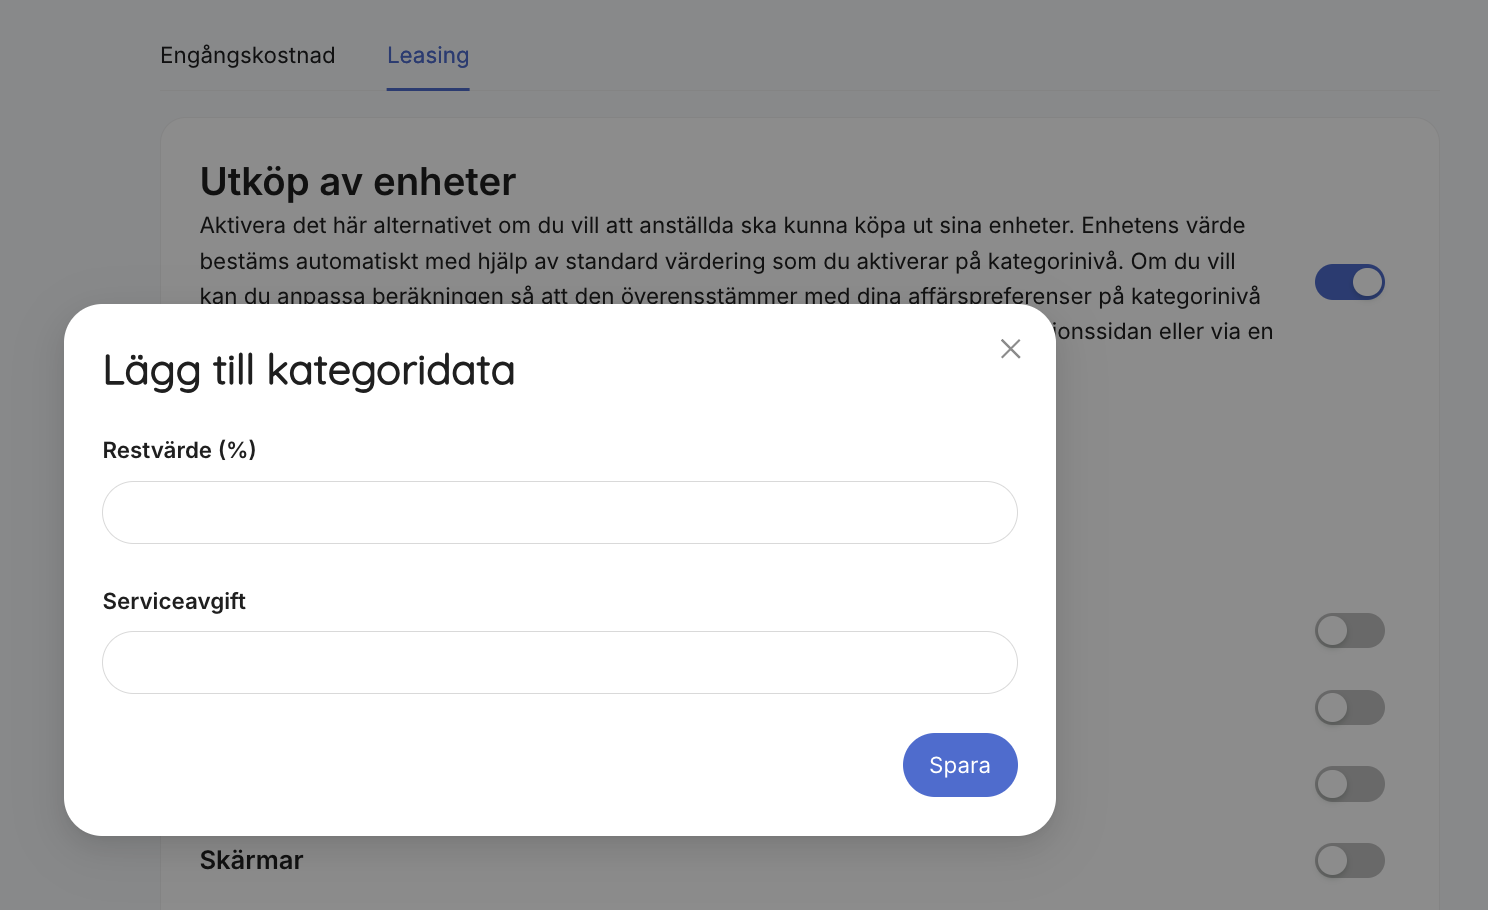Click the Lägg till kategoridata dialog title
The width and height of the screenshot is (1488, 910).
[x=309, y=370]
